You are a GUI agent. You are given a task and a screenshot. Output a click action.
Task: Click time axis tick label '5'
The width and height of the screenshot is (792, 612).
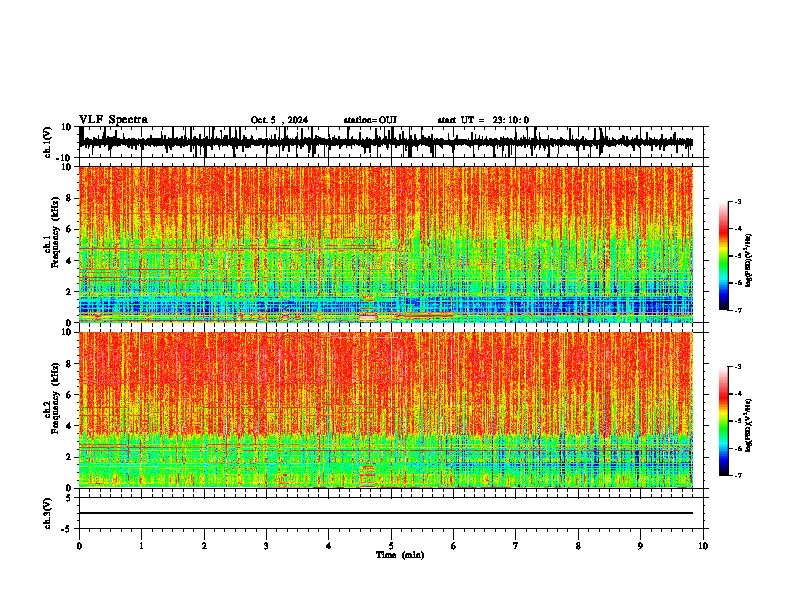[391, 546]
